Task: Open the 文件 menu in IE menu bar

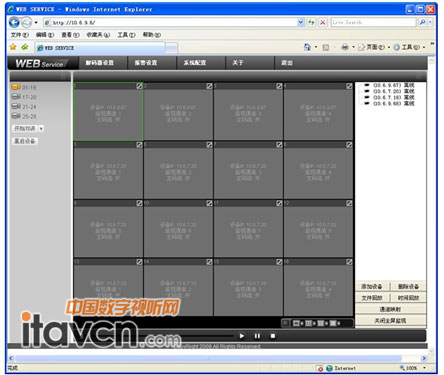Action: point(19,35)
